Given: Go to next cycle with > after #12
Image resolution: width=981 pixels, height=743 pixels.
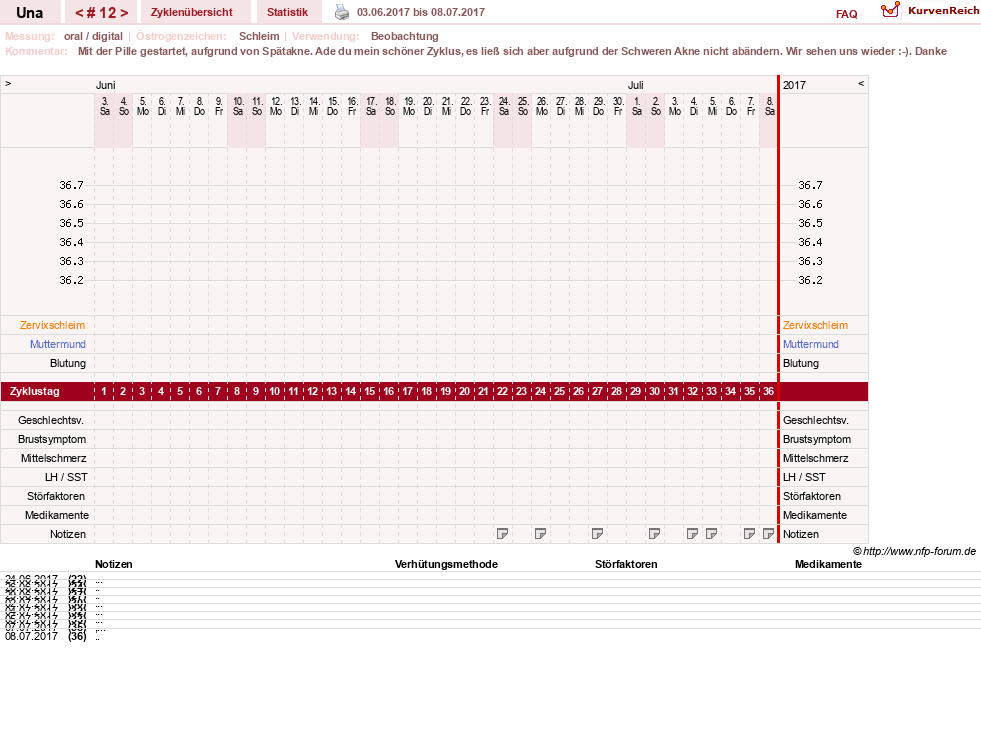Looking at the screenshot, I should tap(124, 13).
